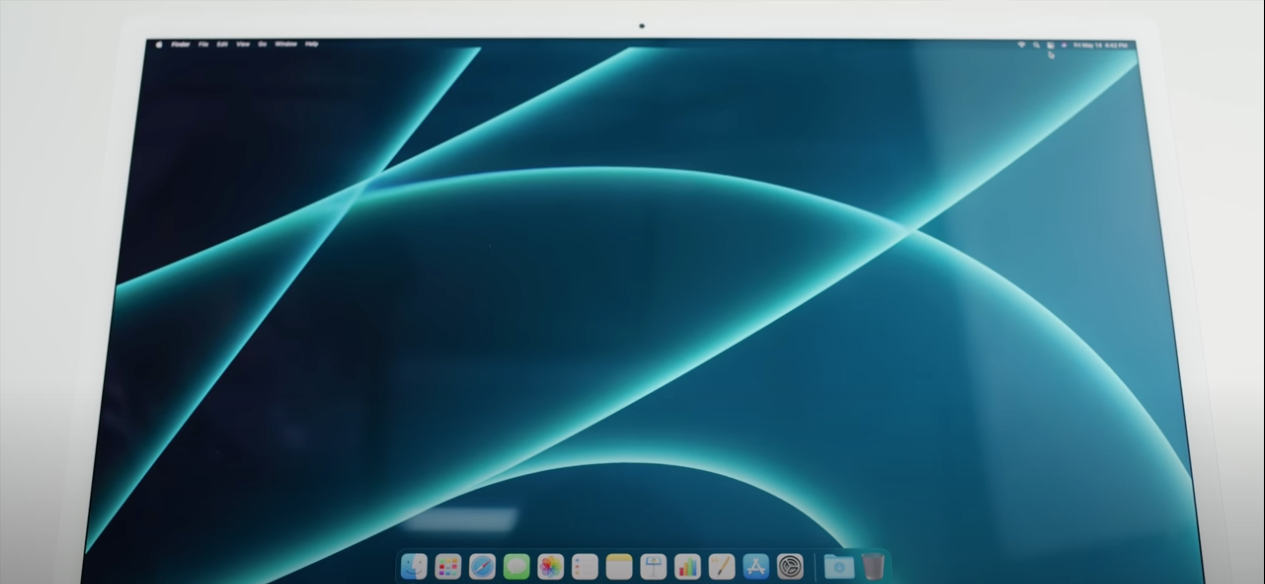1265x584 pixels.
Task: Open the Help menu
Action: [312, 44]
